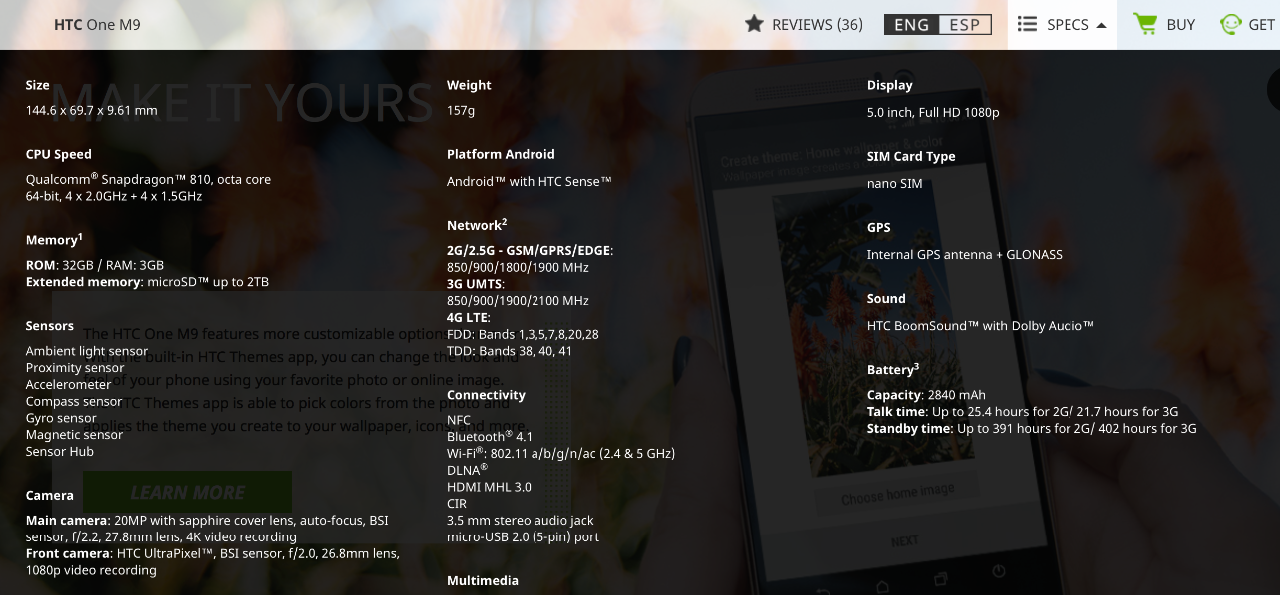The image size is (1280, 595).
Task: Click the Proximity sensor entry
Action: [x=75, y=368]
